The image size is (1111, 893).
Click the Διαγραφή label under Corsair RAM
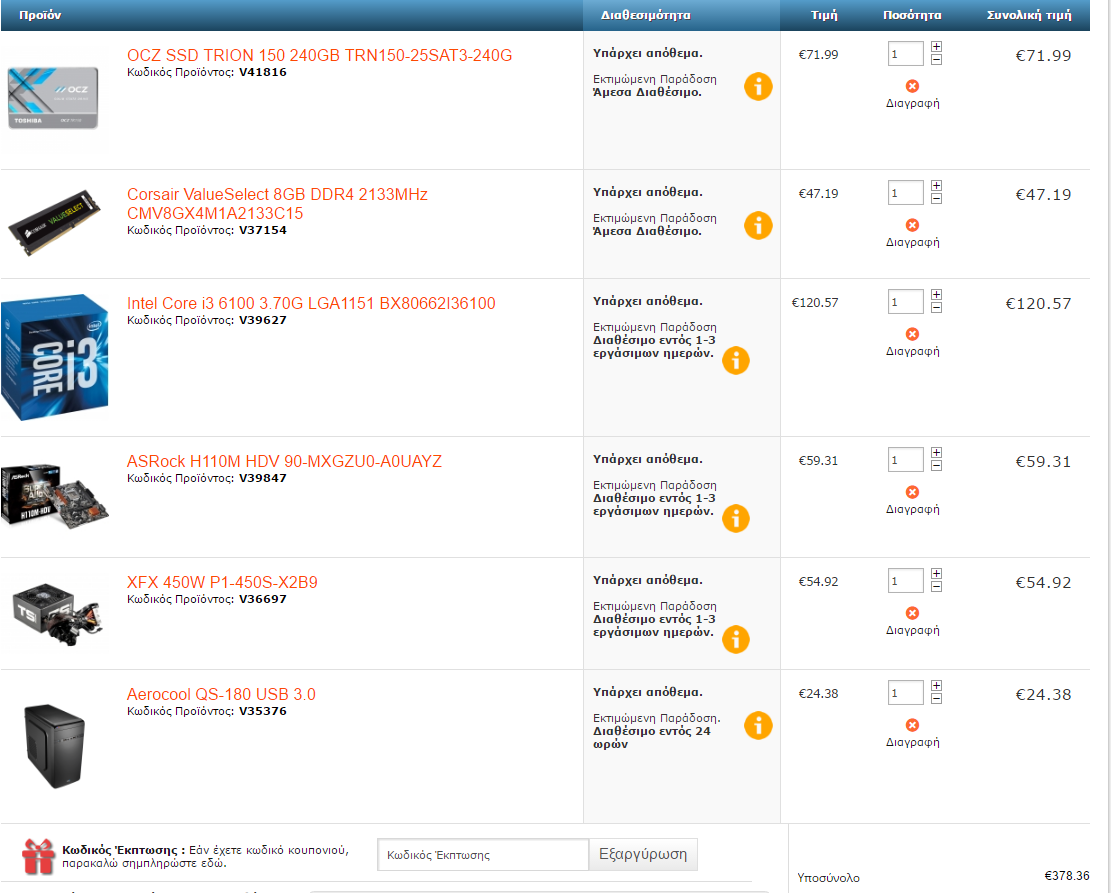pos(913,242)
